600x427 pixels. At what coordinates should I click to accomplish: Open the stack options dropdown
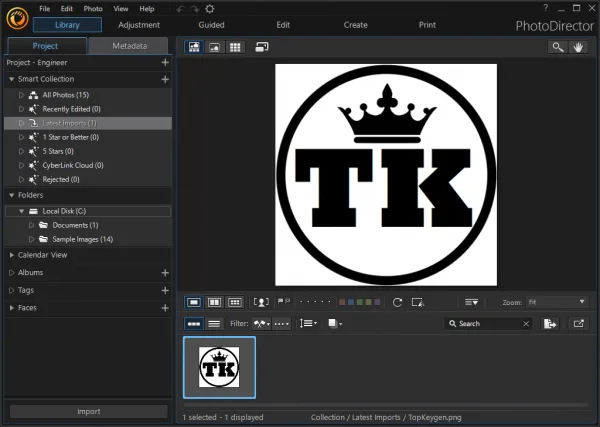pyautogui.click(x=335, y=324)
